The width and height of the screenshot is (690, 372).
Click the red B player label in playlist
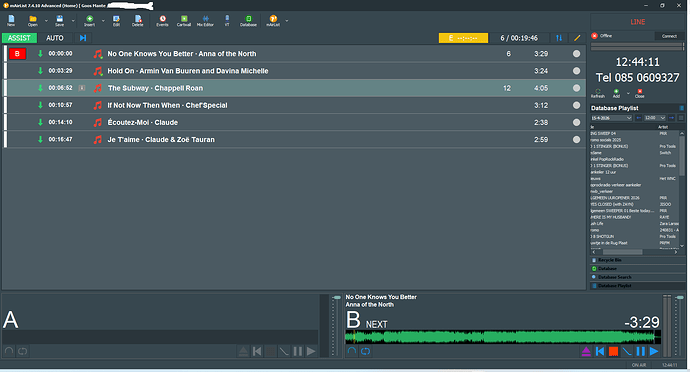pyautogui.click(x=18, y=54)
